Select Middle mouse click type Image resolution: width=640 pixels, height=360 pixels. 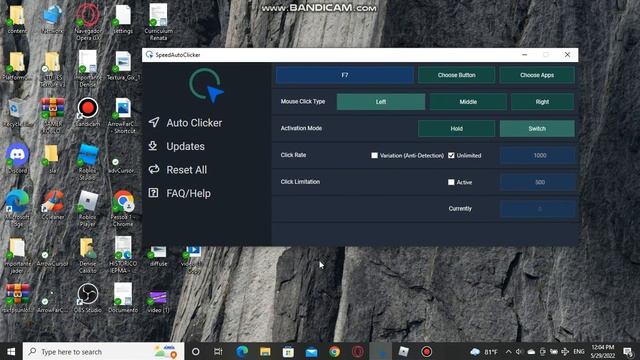(x=468, y=102)
